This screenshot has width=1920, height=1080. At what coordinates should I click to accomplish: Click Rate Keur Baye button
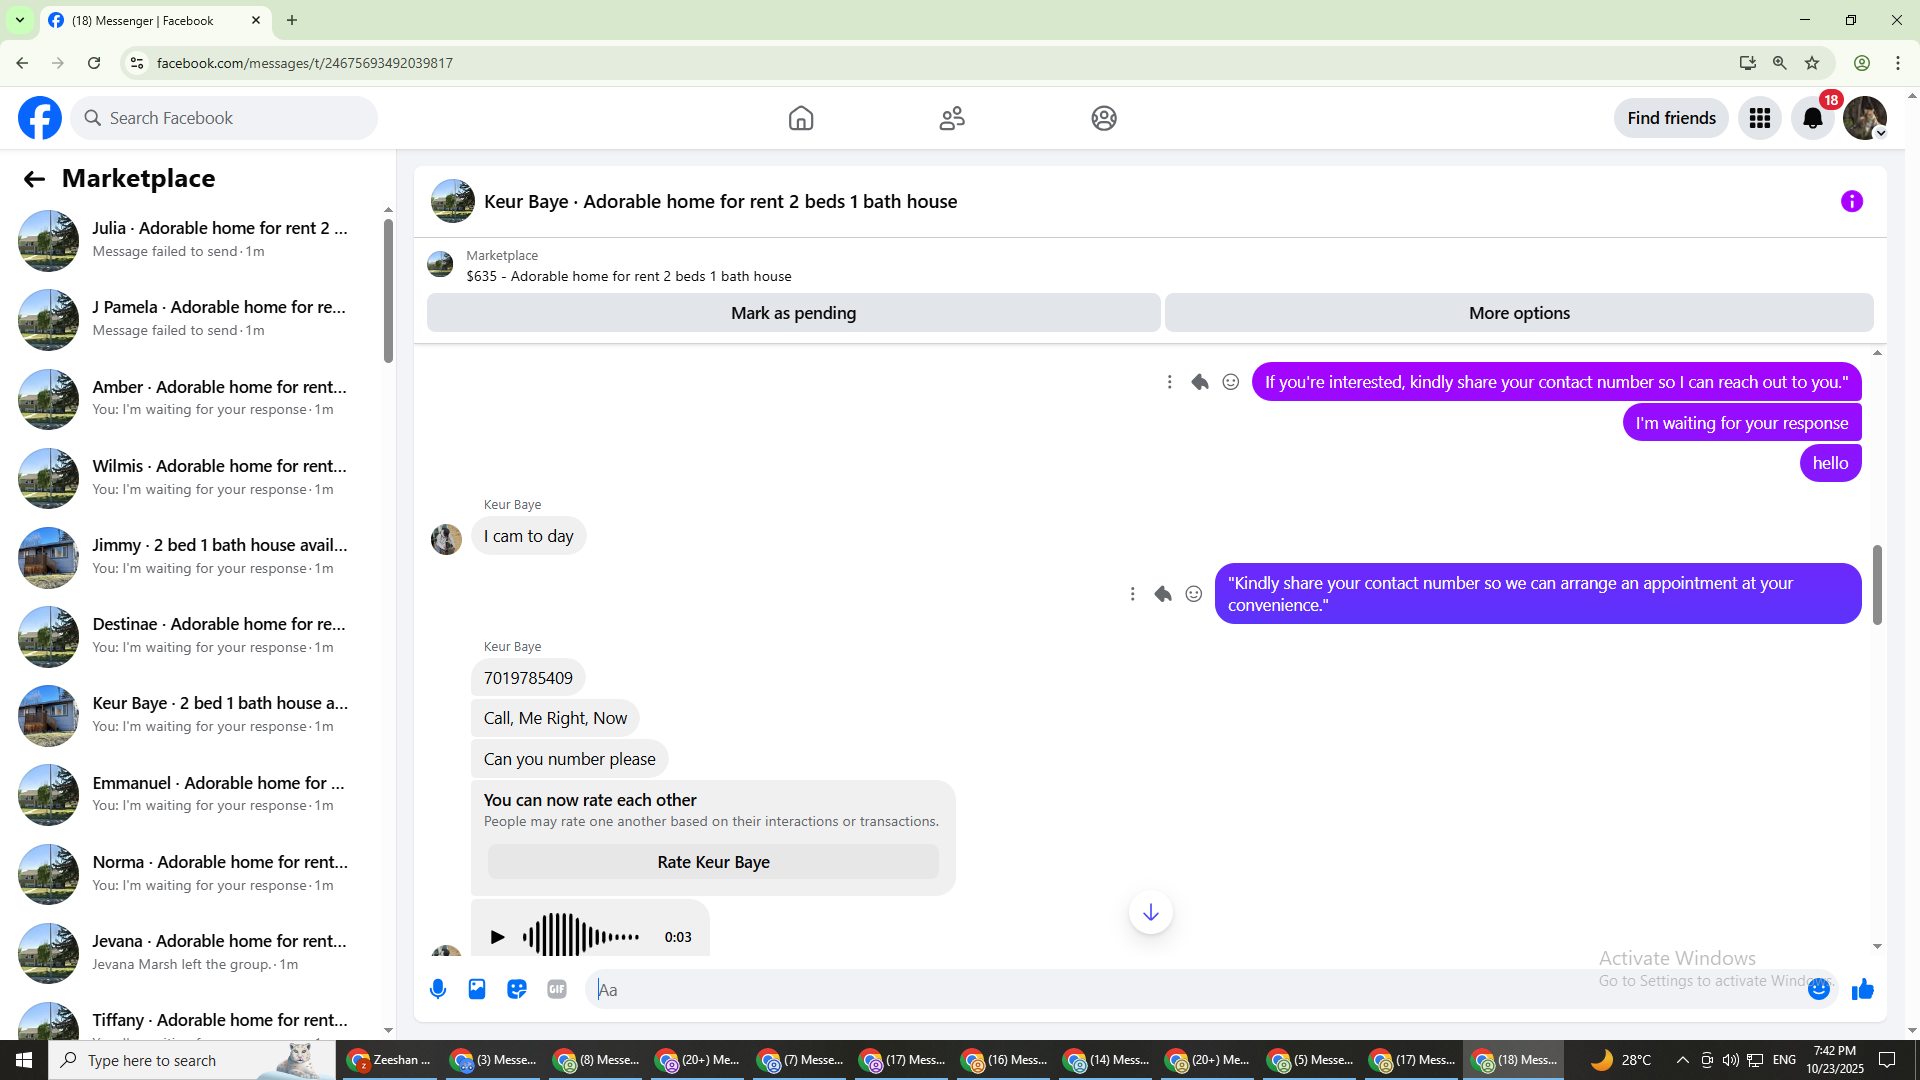point(713,862)
